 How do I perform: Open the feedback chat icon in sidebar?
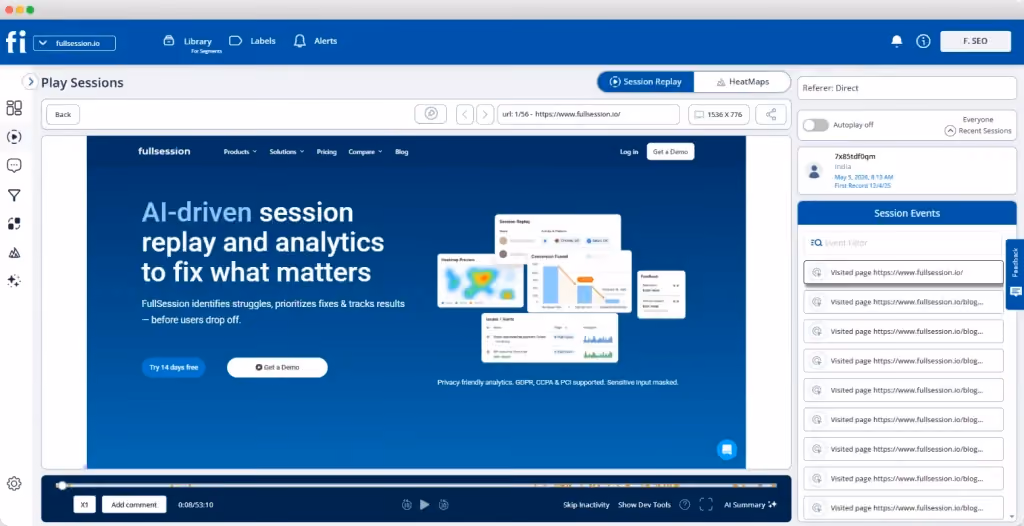pyautogui.click(x=14, y=165)
